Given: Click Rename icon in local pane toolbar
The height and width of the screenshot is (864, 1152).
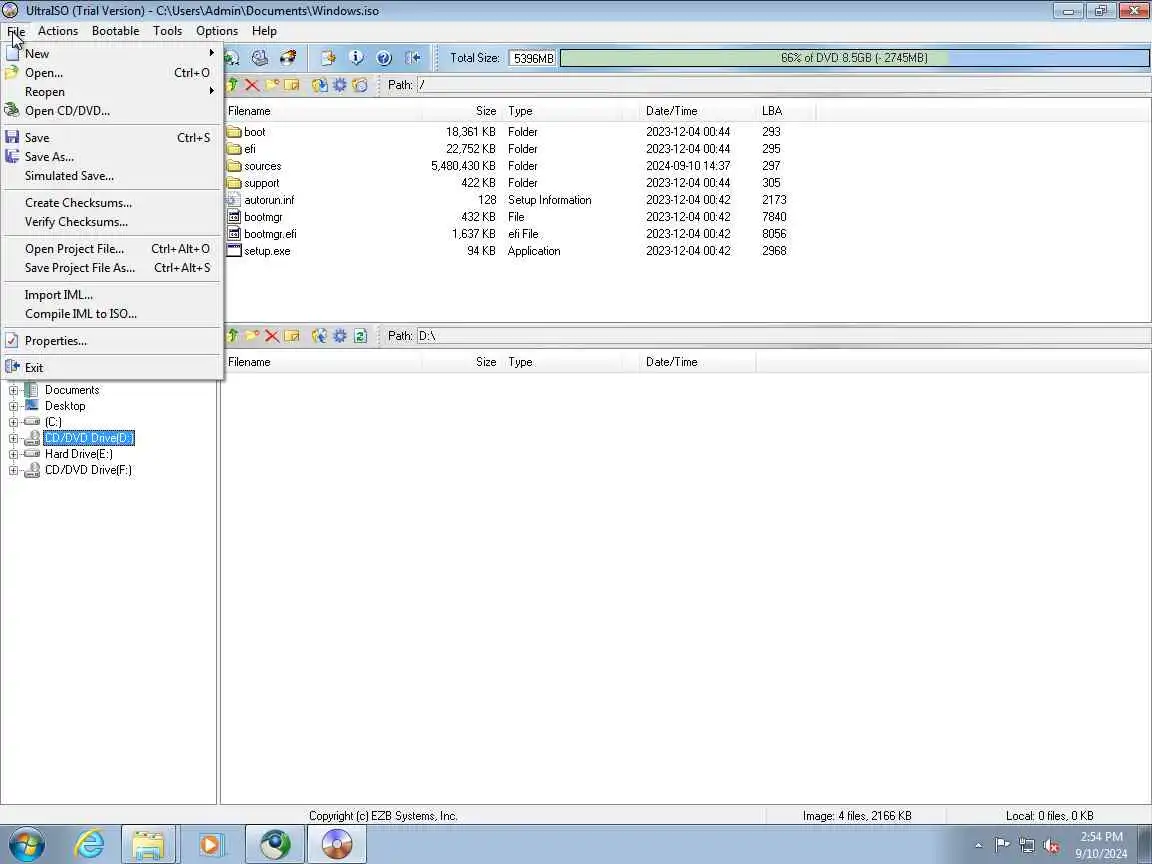Looking at the screenshot, I should (292, 336).
